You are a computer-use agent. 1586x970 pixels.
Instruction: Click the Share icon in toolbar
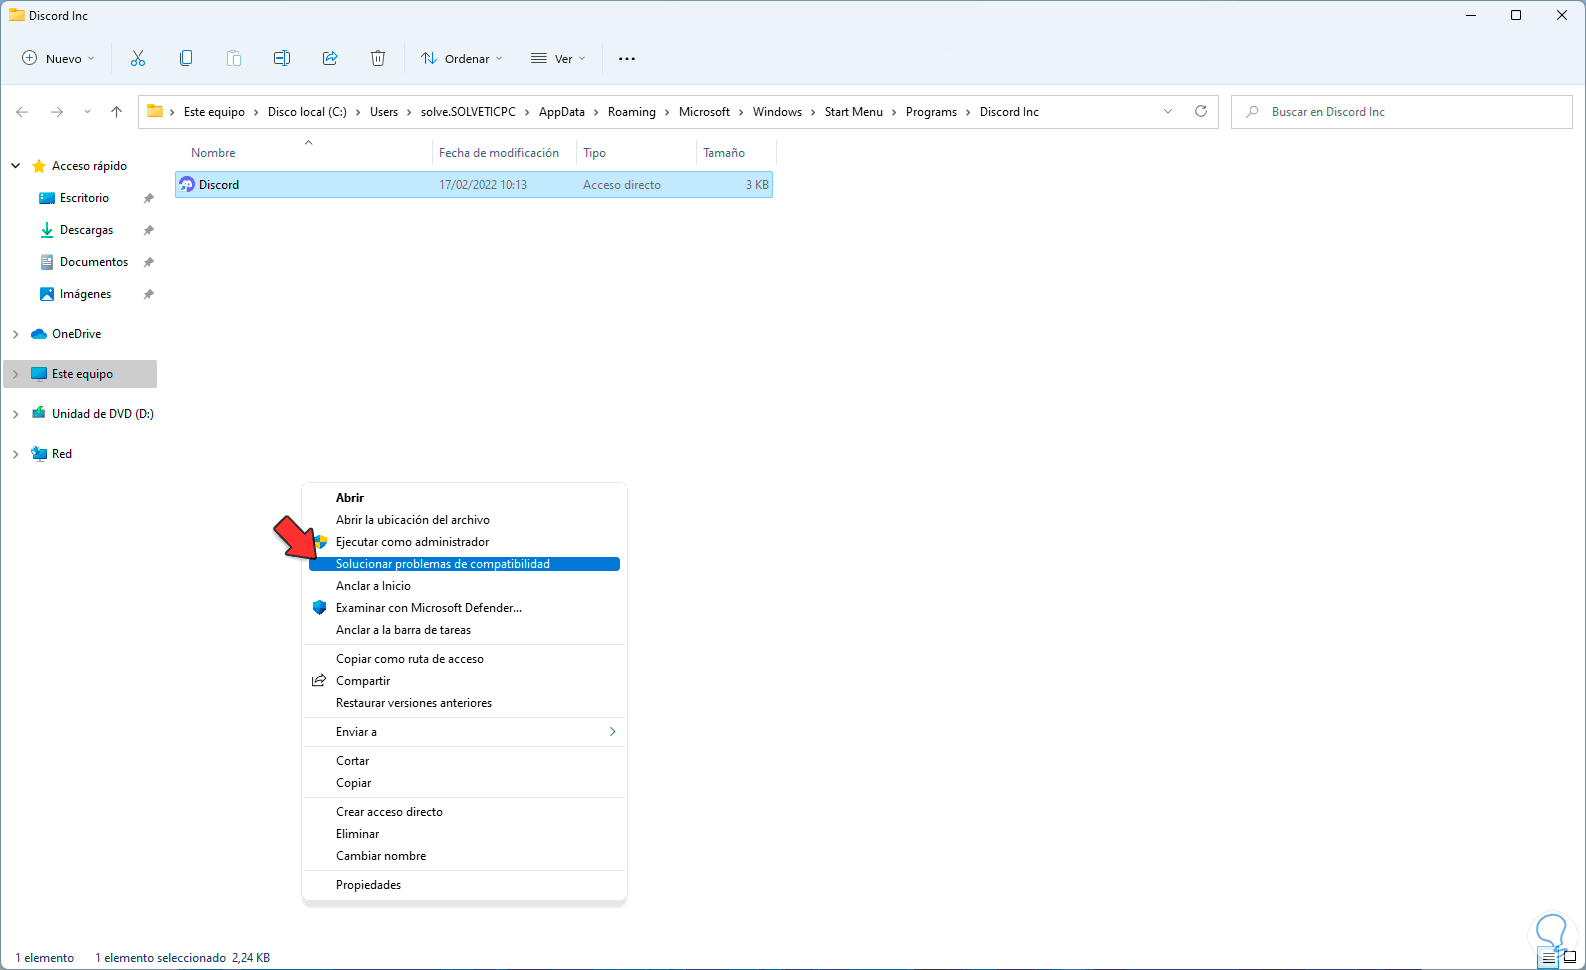click(330, 58)
